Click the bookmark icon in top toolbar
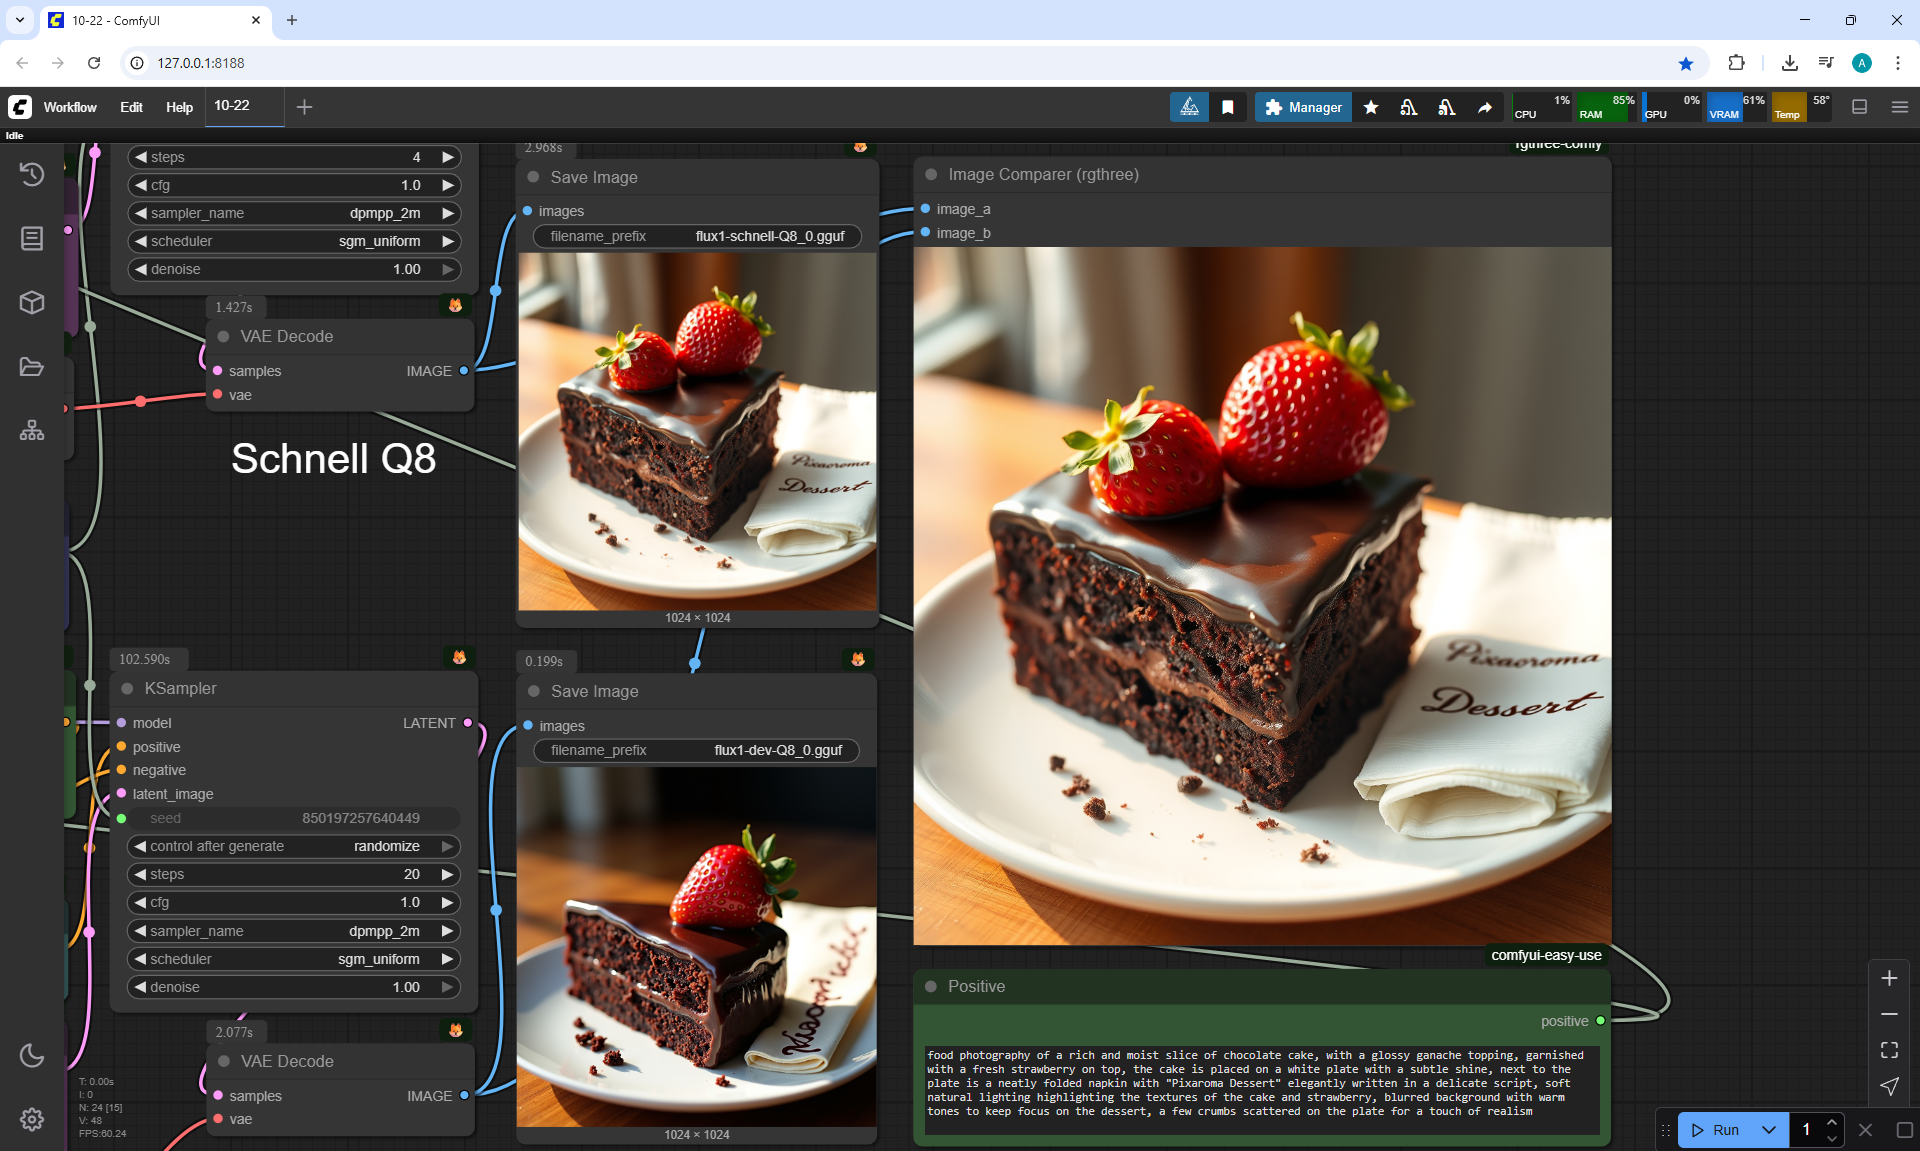 pyautogui.click(x=1228, y=107)
